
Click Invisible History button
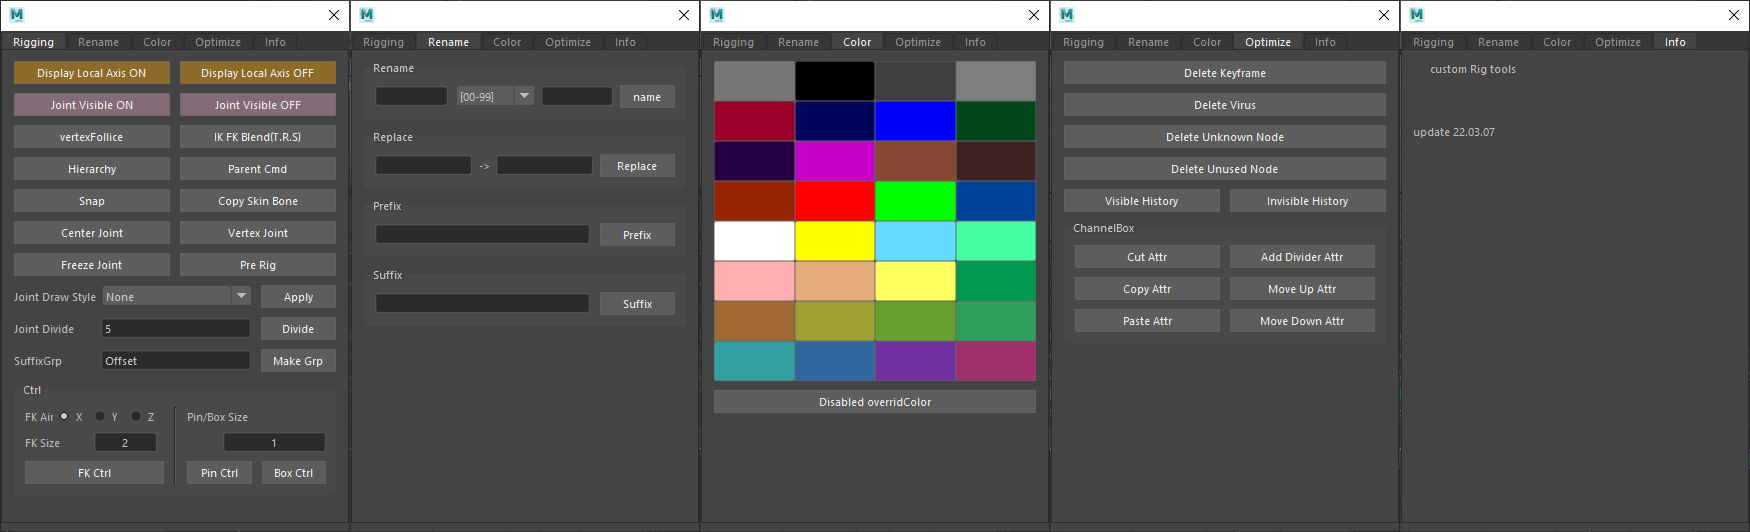click(1308, 201)
